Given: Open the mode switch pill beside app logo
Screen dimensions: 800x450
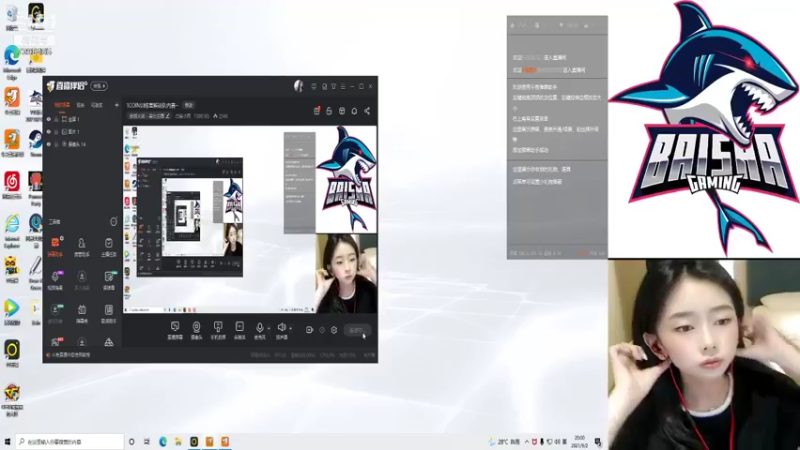Looking at the screenshot, I should (99, 86).
